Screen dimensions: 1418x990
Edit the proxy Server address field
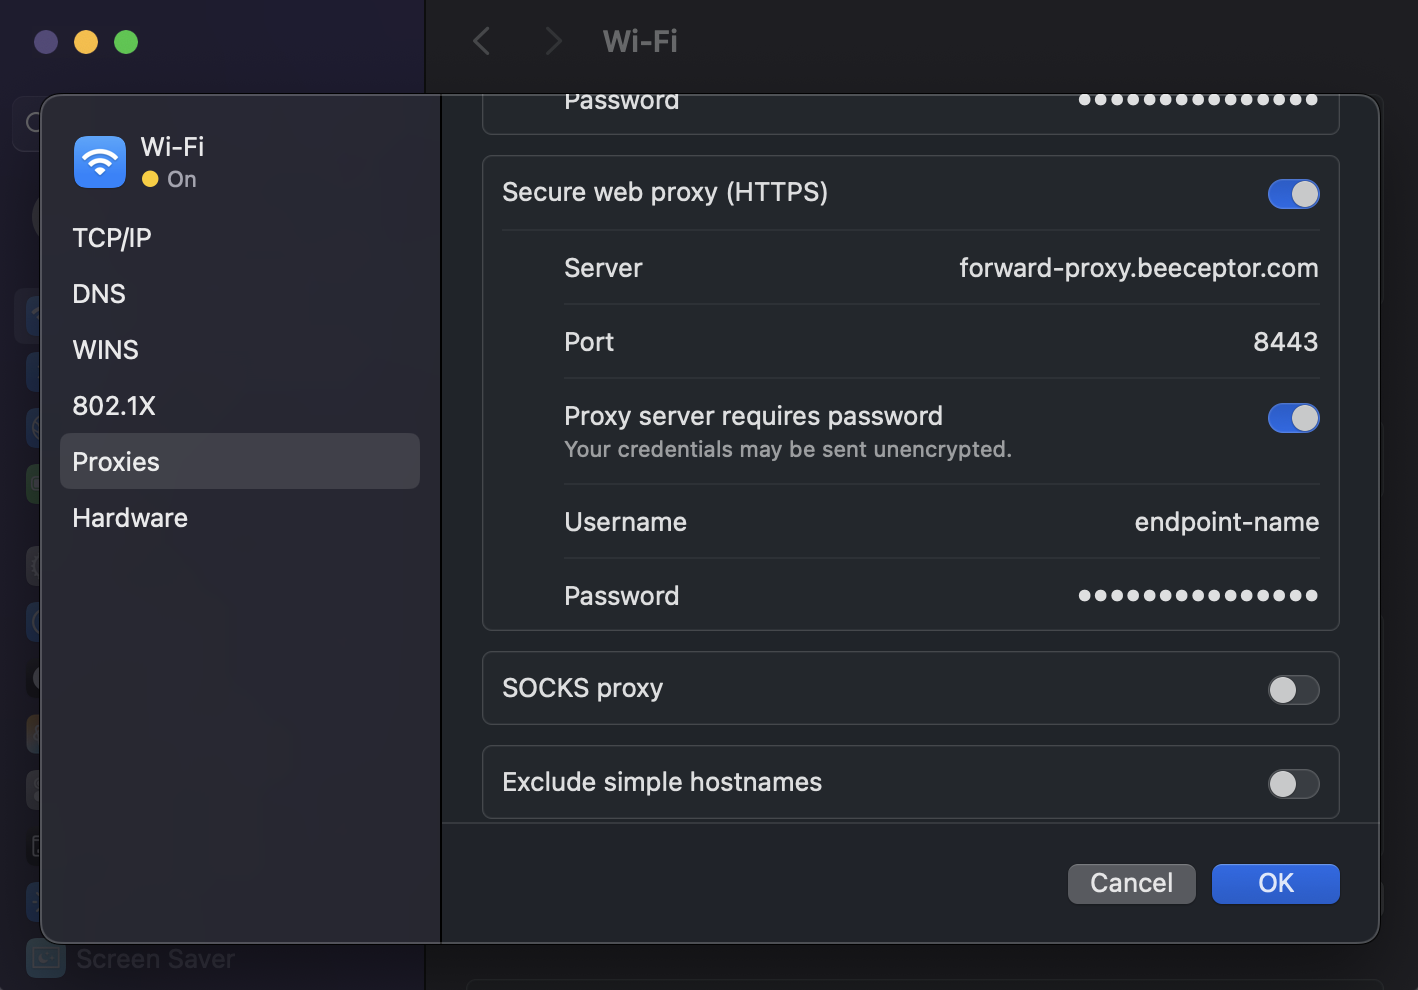[x=1139, y=268]
